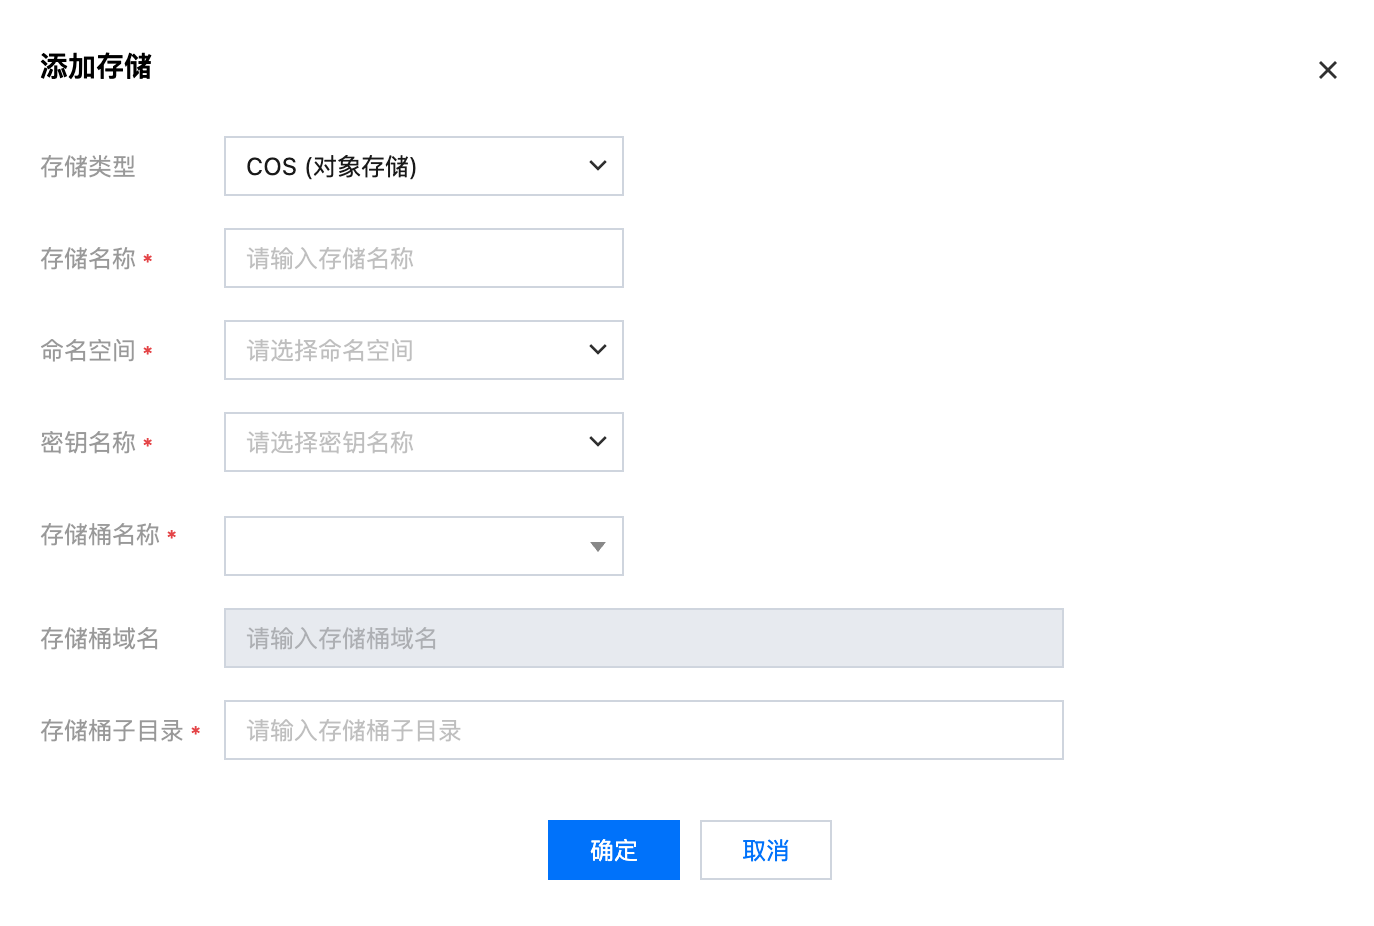Focus the 请输入存储名称 input field
Image resolution: width=1374 pixels, height=926 pixels.
(424, 258)
